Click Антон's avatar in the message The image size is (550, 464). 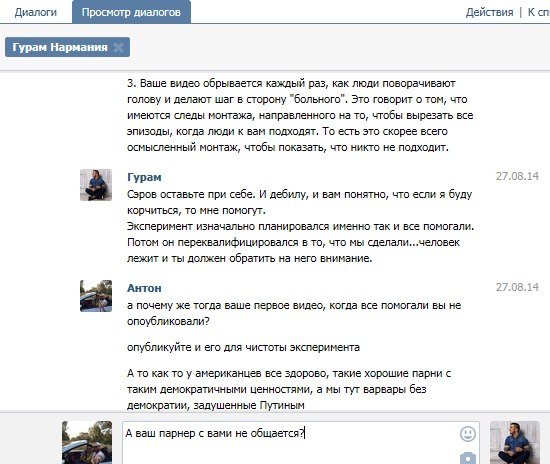point(96,296)
